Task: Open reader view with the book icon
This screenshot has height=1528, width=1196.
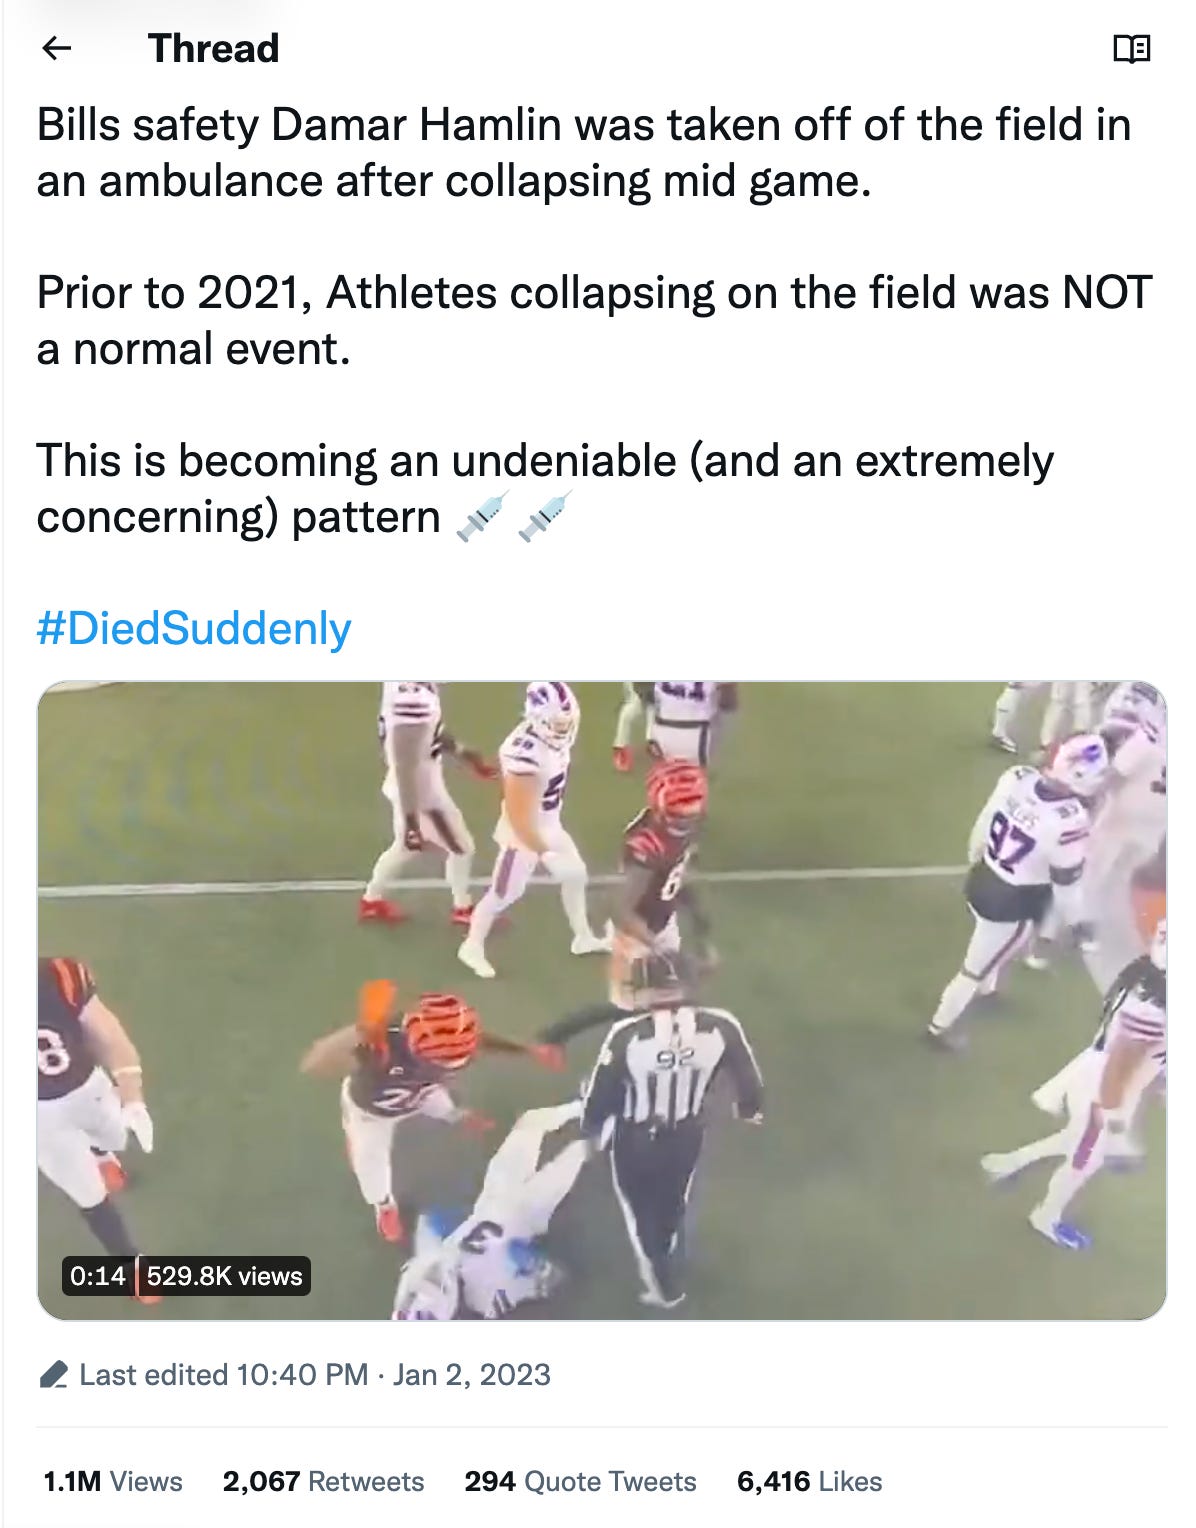Action: click(x=1131, y=48)
